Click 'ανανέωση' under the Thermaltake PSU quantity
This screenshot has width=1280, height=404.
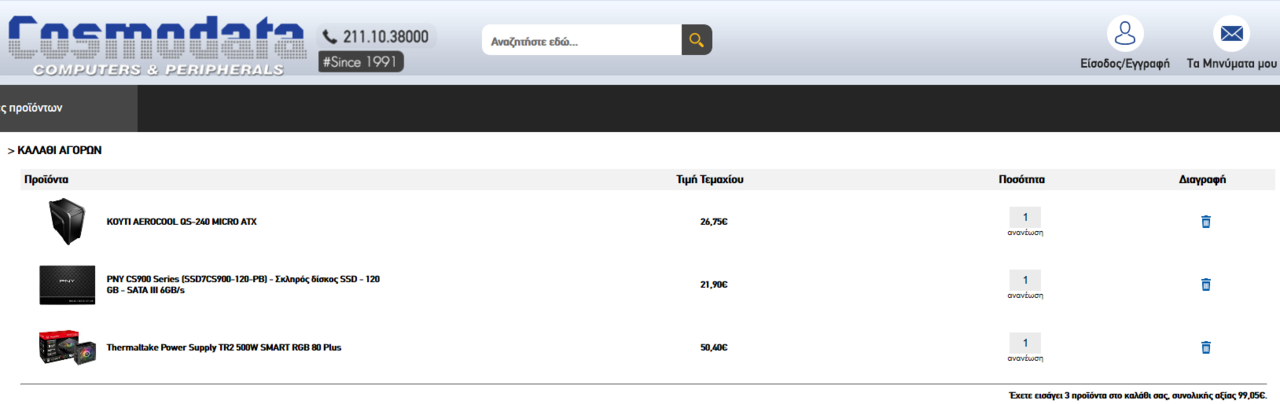(1025, 358)
